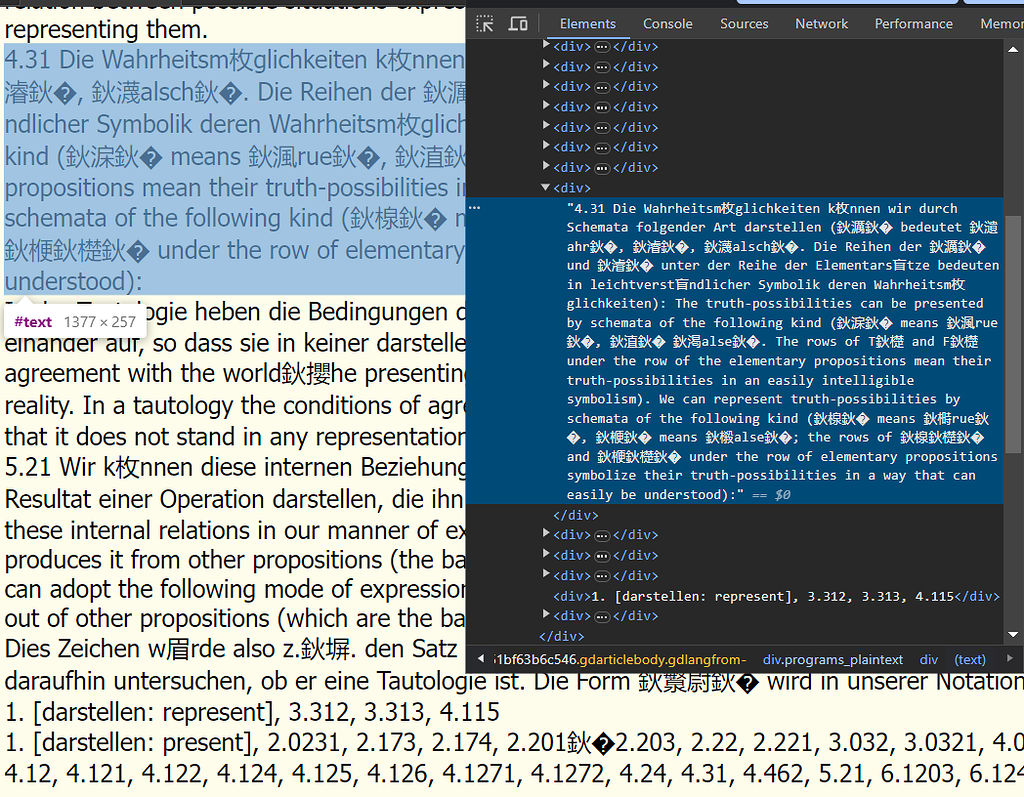The height and width of the screenshot is (797, 1024).
Task: Collapse the expanded div containing the 4.31 text
Action: click(546, 187)
